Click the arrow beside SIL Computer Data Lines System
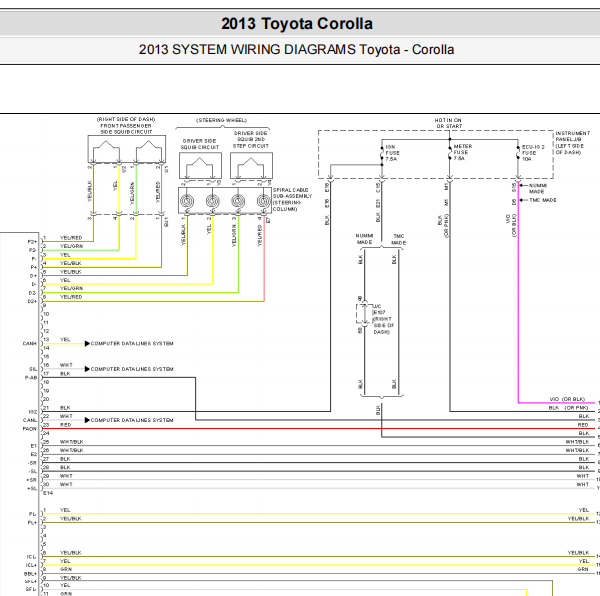The image size is (600, 596). (87, 369)
